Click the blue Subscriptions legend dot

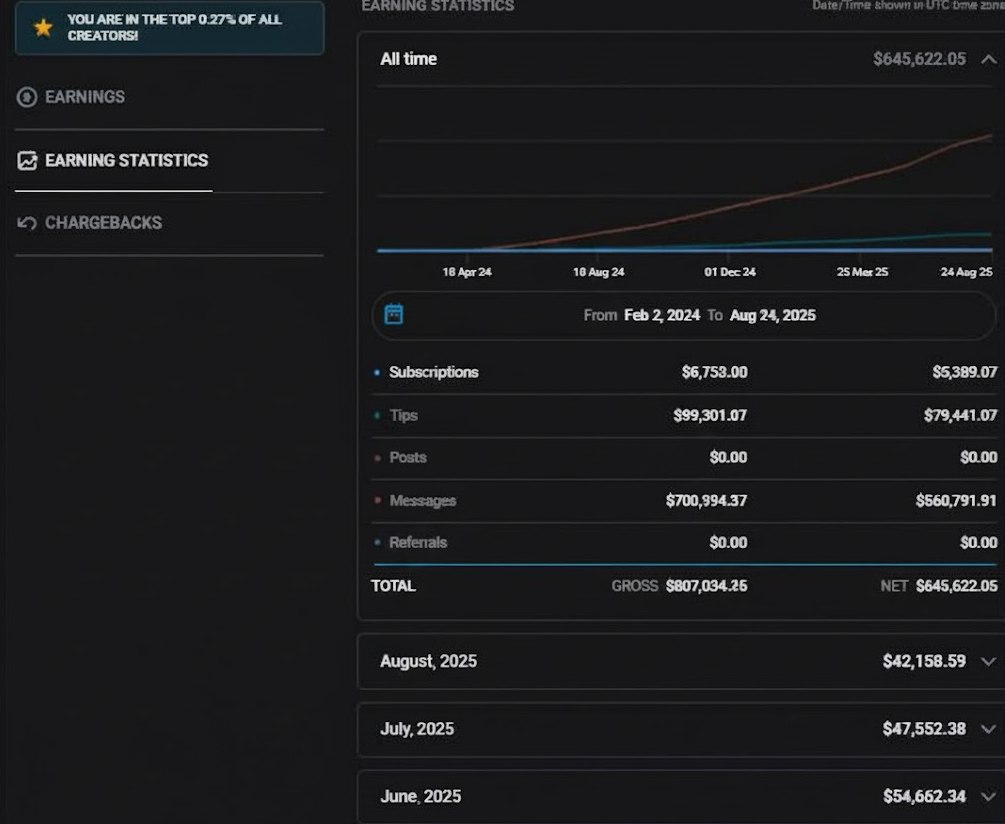coord(377,373)
